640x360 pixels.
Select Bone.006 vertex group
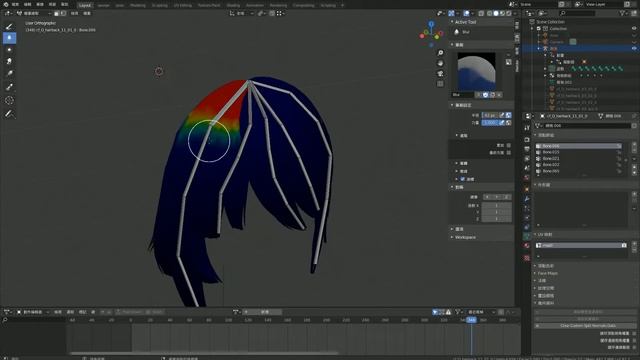578,146
